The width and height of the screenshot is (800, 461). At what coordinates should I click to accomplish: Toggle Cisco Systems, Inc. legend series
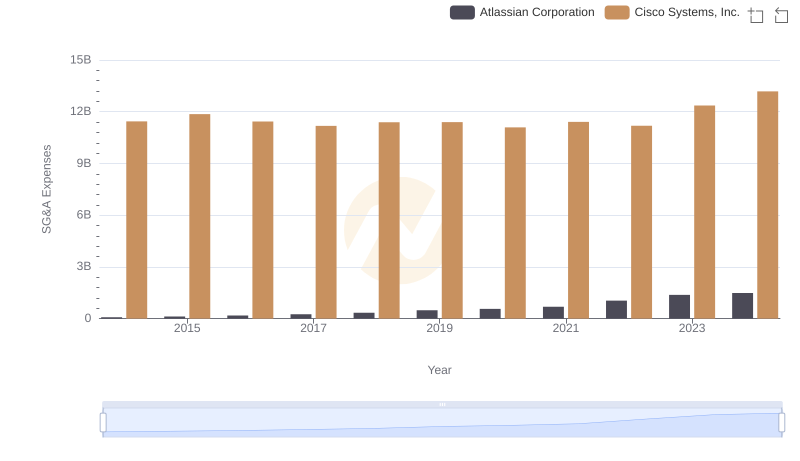[672, 12]
